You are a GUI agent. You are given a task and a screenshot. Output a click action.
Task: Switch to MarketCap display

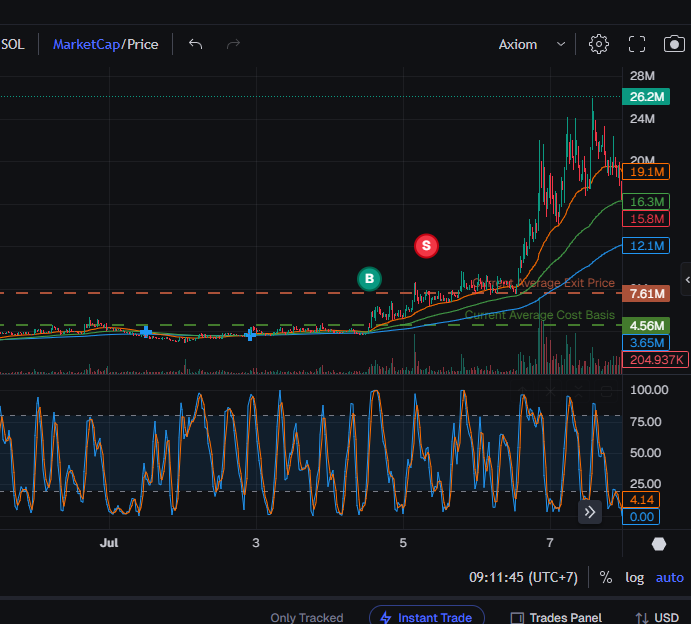[86, 45]
